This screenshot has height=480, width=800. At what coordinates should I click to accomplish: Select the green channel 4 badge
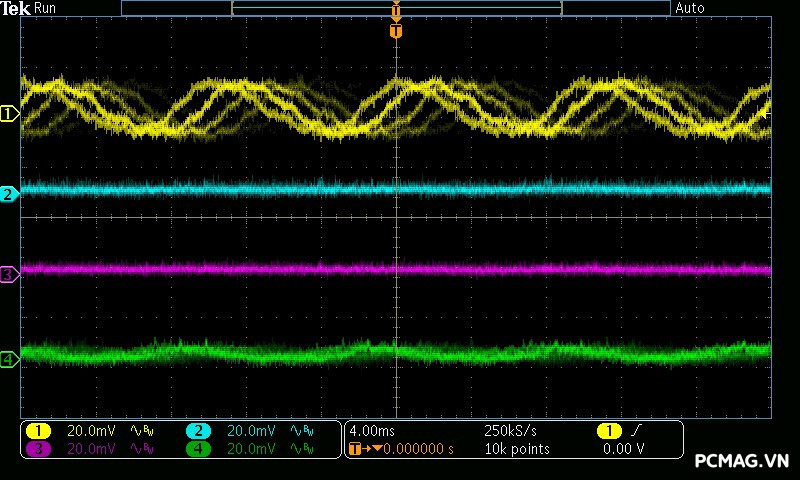[198, 449]
